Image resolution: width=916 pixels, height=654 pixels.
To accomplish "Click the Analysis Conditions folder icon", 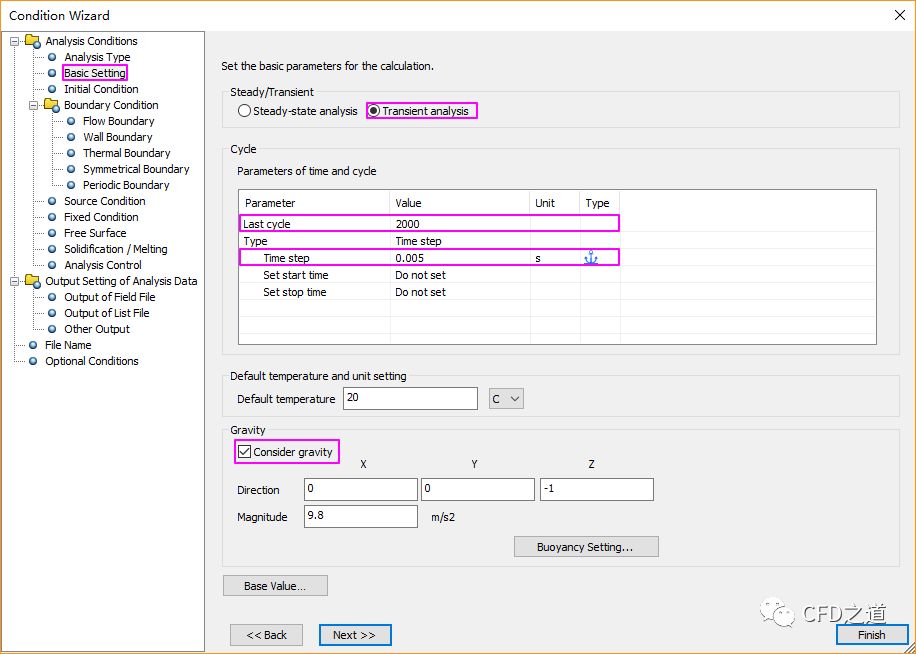I will (x=32, y=41).
